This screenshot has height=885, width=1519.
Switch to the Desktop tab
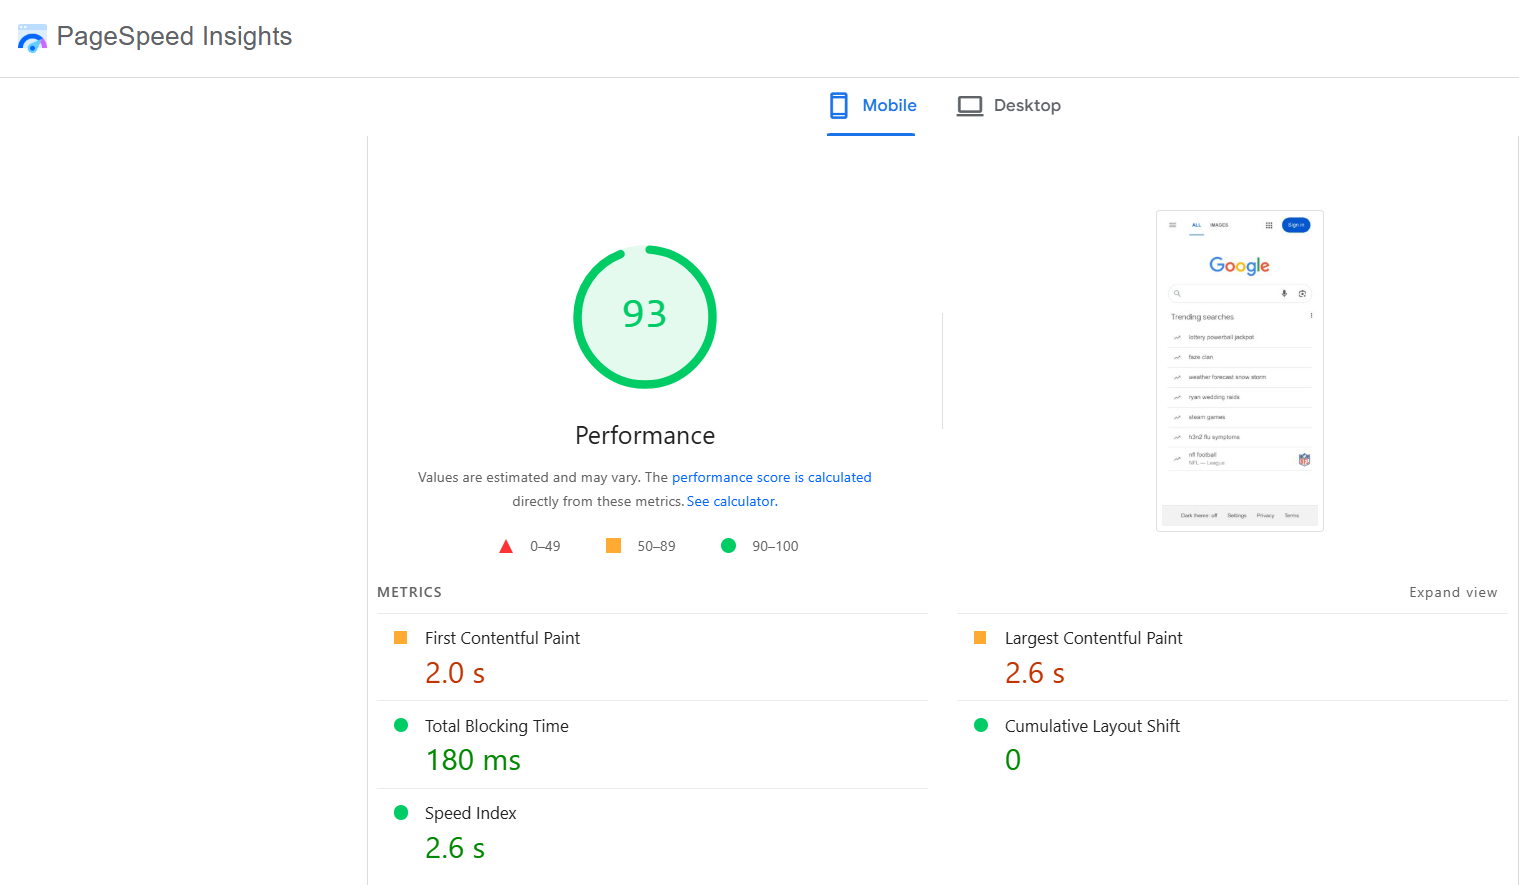pyautogui.click(x=1027, y=105)
